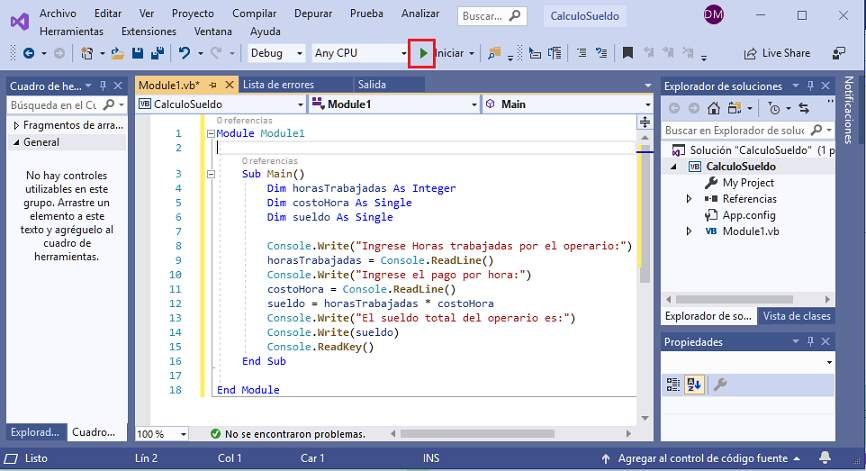The height and width of the screenshot is (471, 866).
Task: Click the Live Share icon
Action: click(x=751, y=53)
